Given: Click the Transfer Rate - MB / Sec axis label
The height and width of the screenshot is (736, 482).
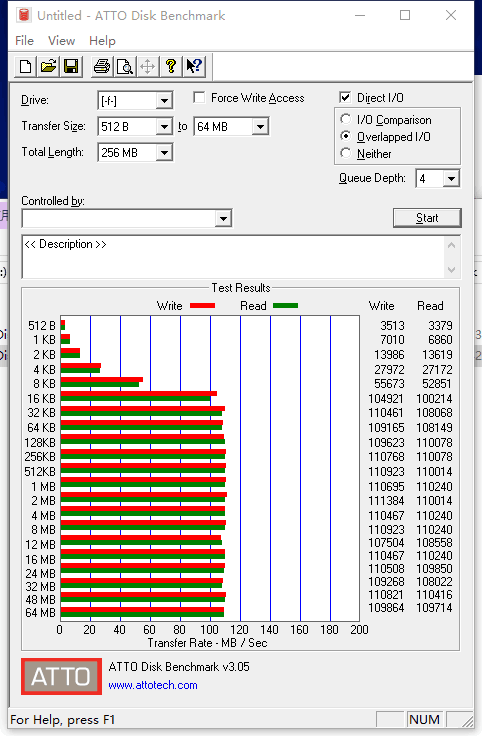Looking at the screenshot, I should click(x=207, y=643).
